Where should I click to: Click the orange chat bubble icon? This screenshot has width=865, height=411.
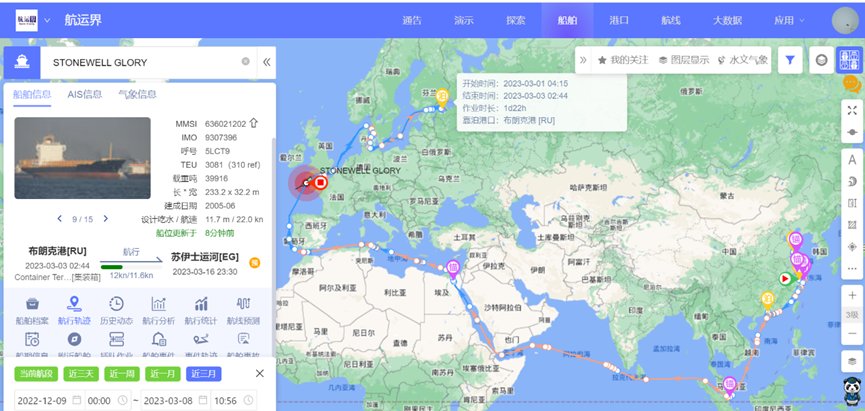[x=852, y=86]
